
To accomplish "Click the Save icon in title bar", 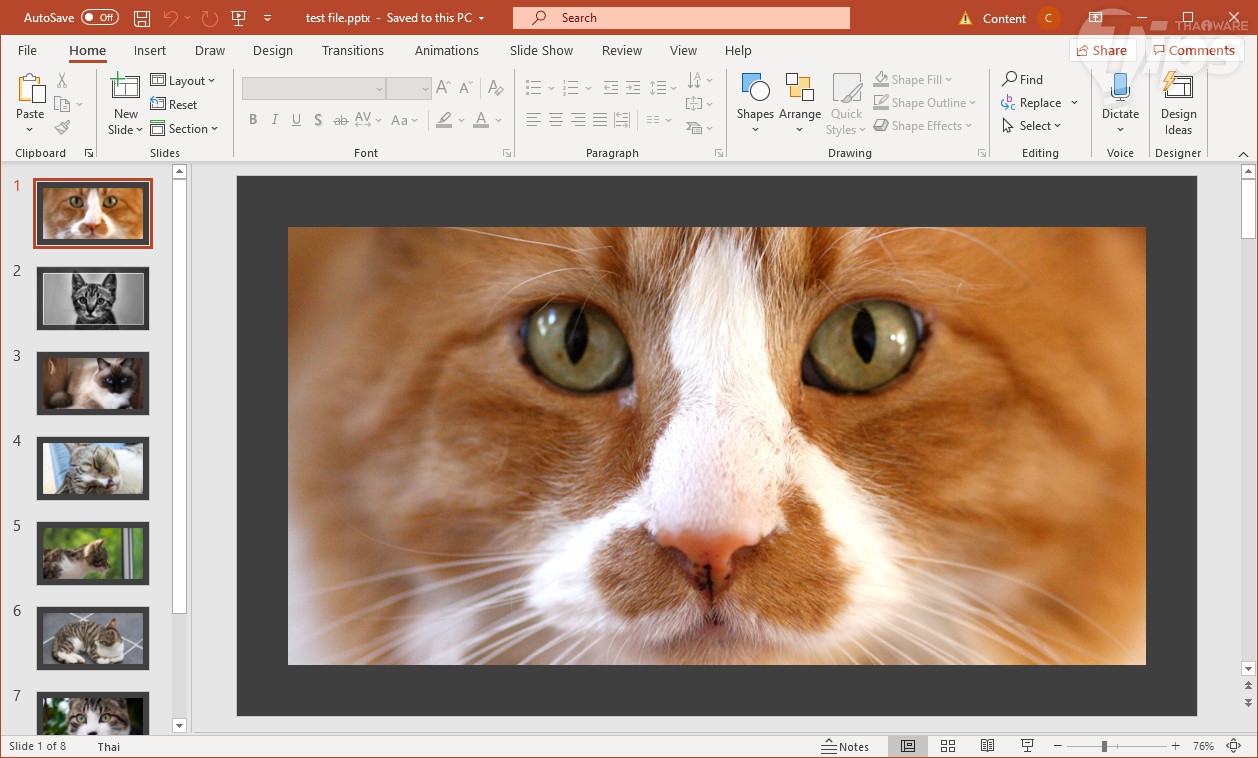I will [x=142, y=18].
